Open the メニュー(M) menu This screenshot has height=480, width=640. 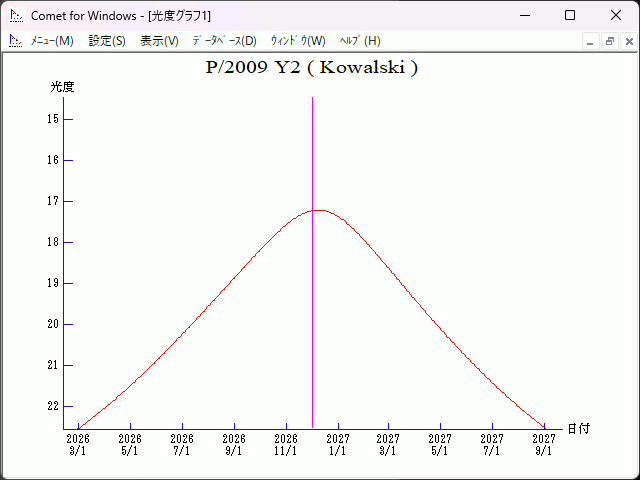pos(52,41)
